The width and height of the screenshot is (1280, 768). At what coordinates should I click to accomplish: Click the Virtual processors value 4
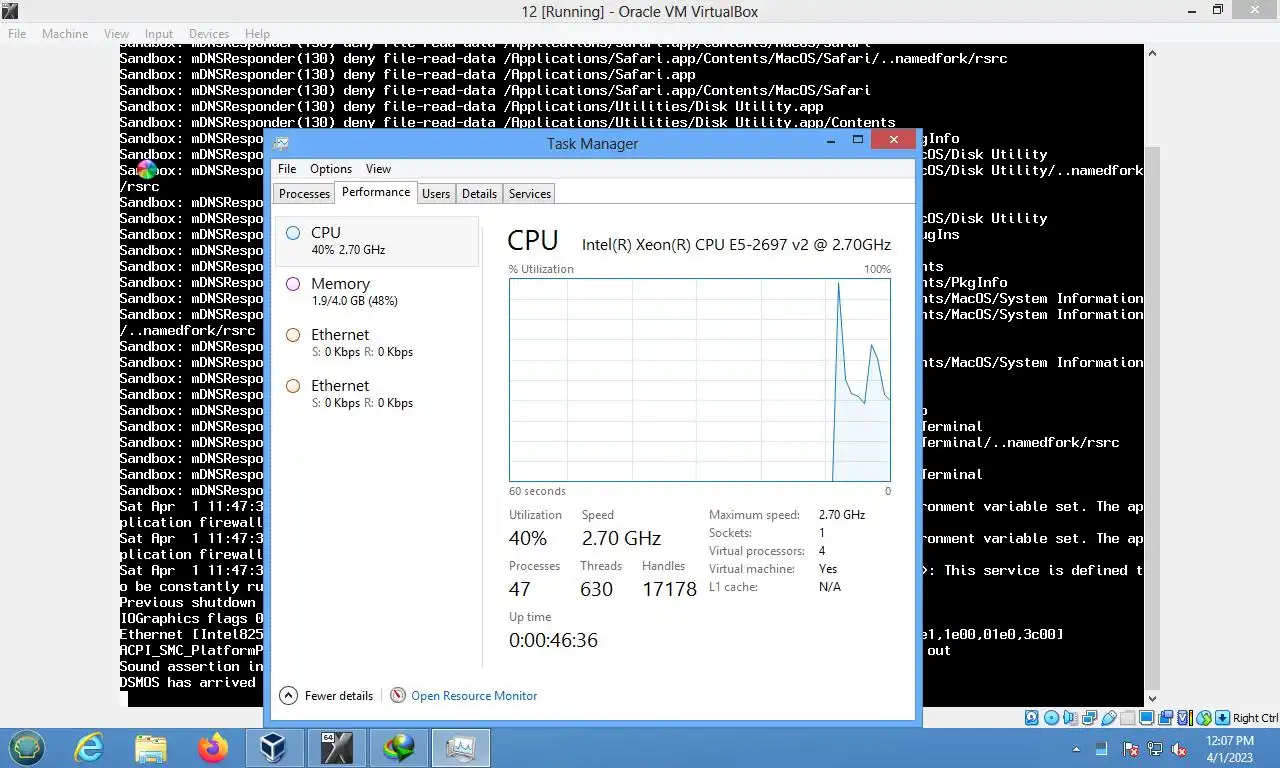822,551
